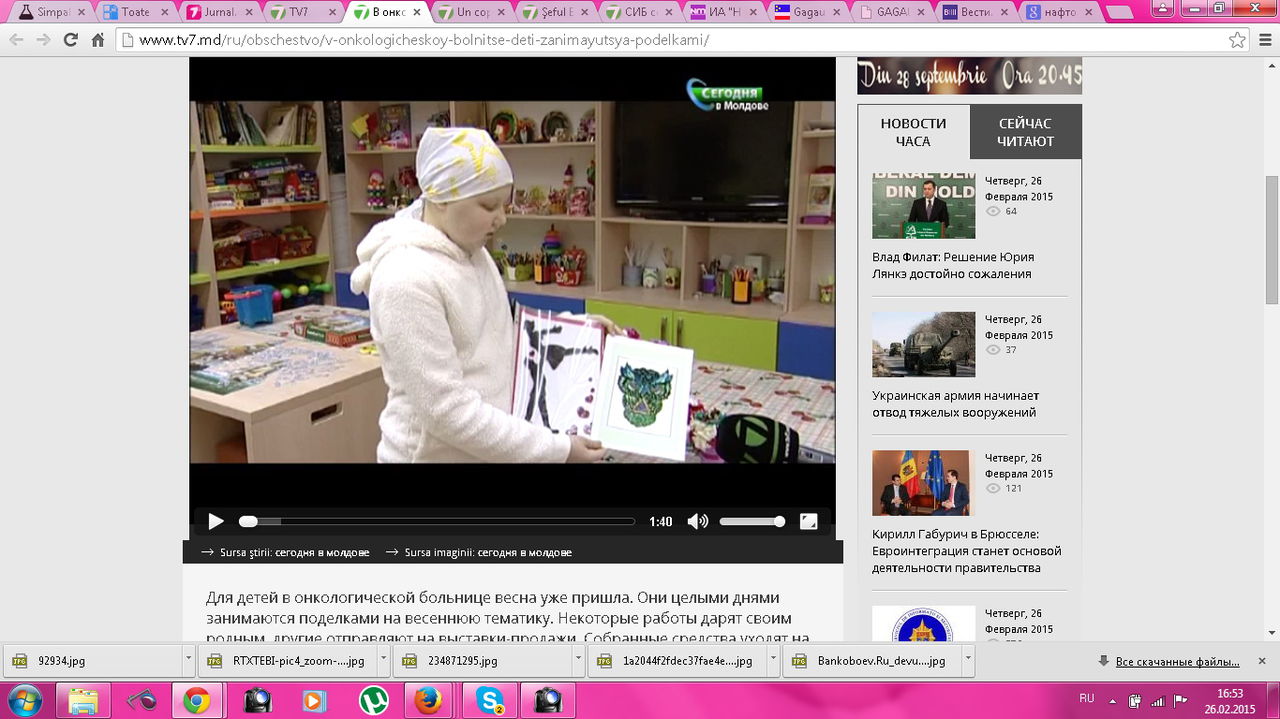Open the uTorrent taskbar icon
The width and height of the screenshot is (1280, 719).
[373, 700]
